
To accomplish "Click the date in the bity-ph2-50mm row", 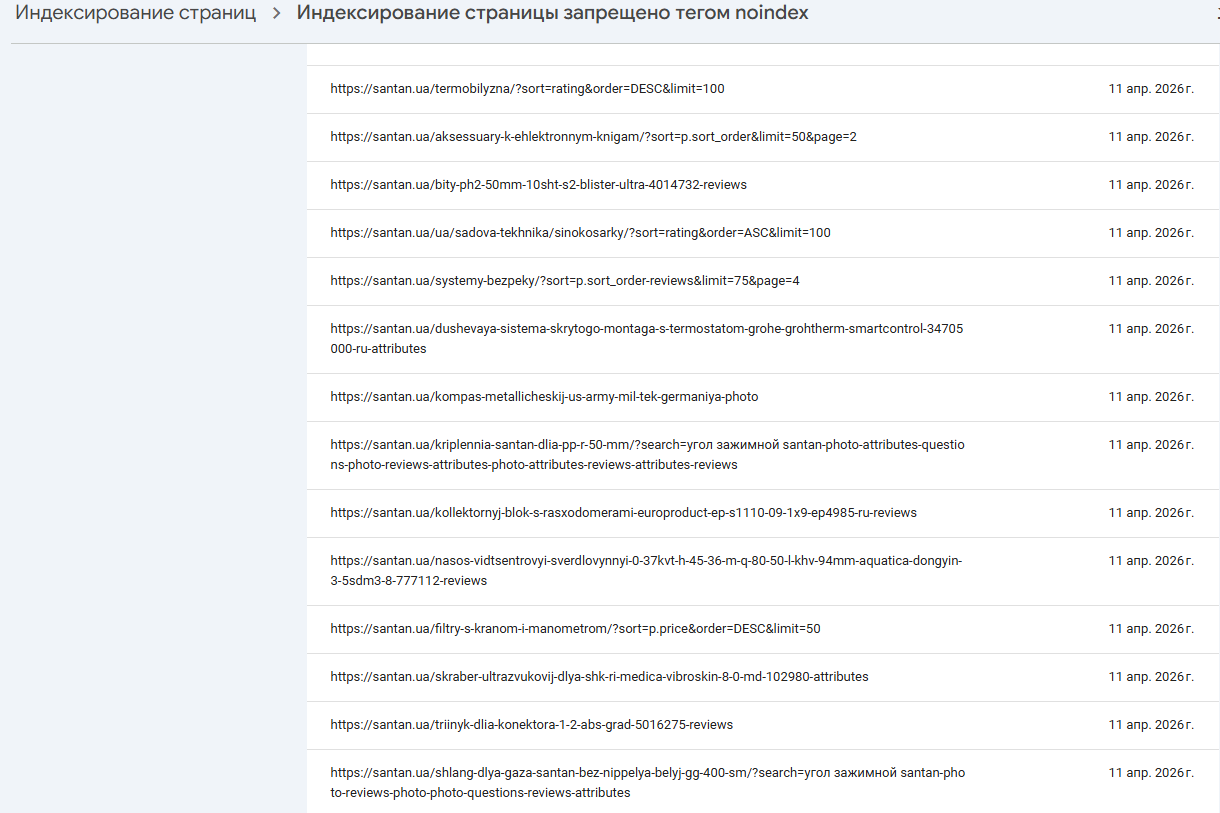I will [1151, 185].
